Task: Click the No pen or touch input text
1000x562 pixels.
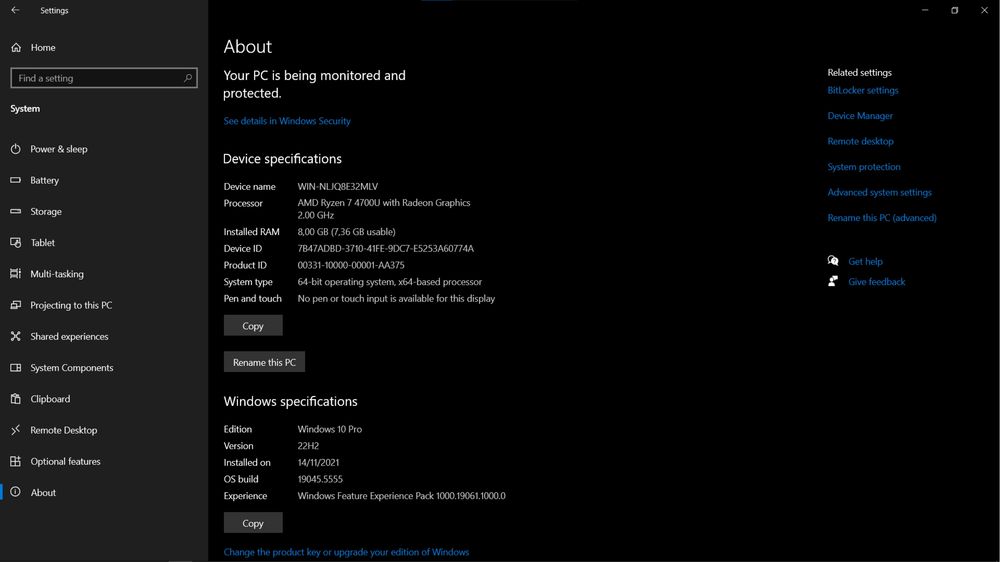Action: 396,298
